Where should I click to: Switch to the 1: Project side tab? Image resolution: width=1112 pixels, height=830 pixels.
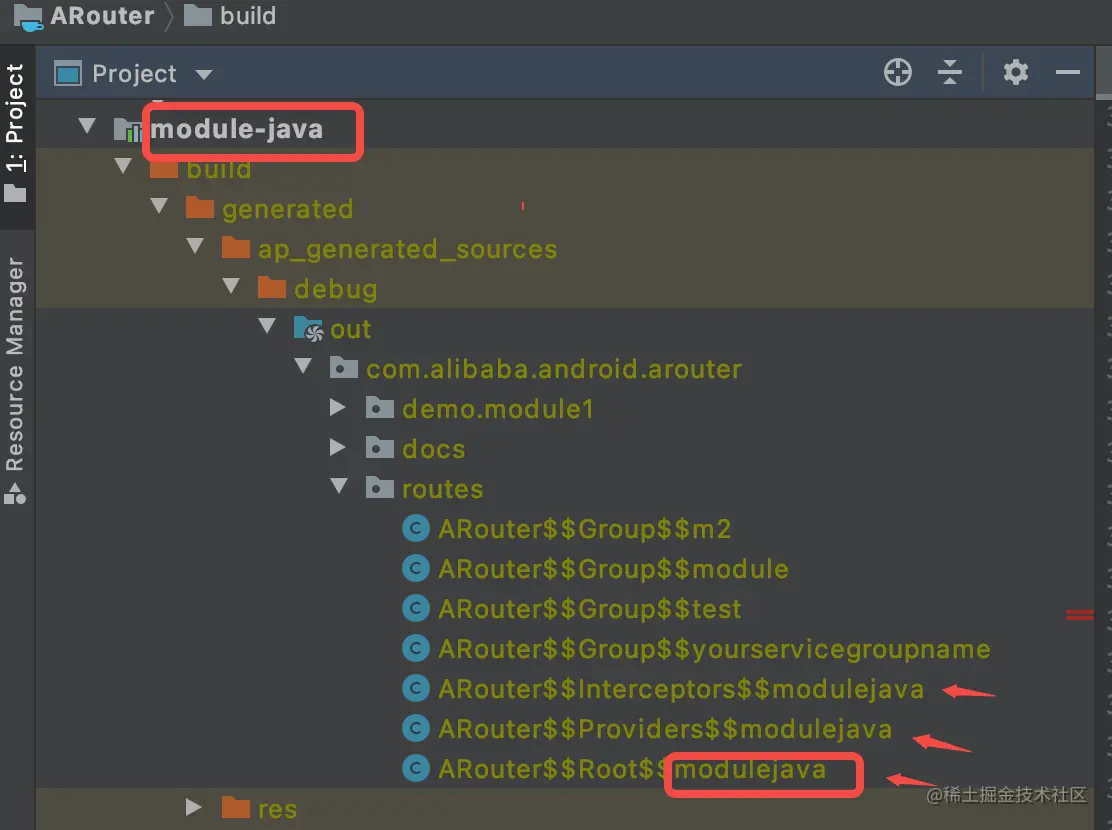tap(16, 135)
